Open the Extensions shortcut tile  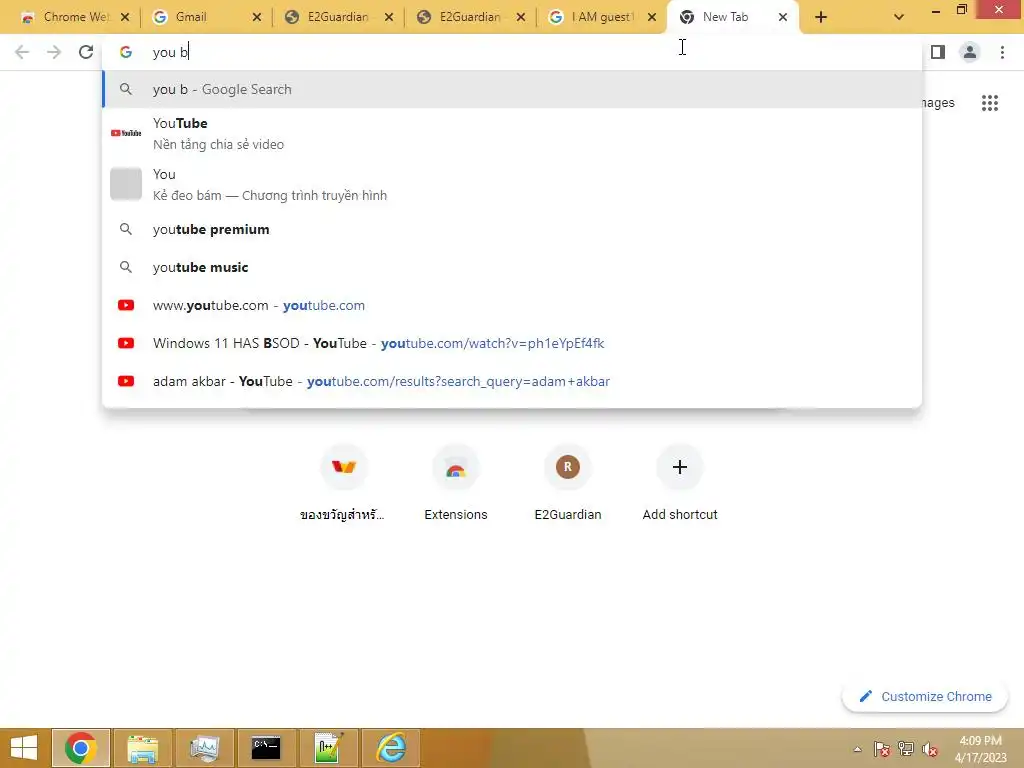click(x=456, y=484)
